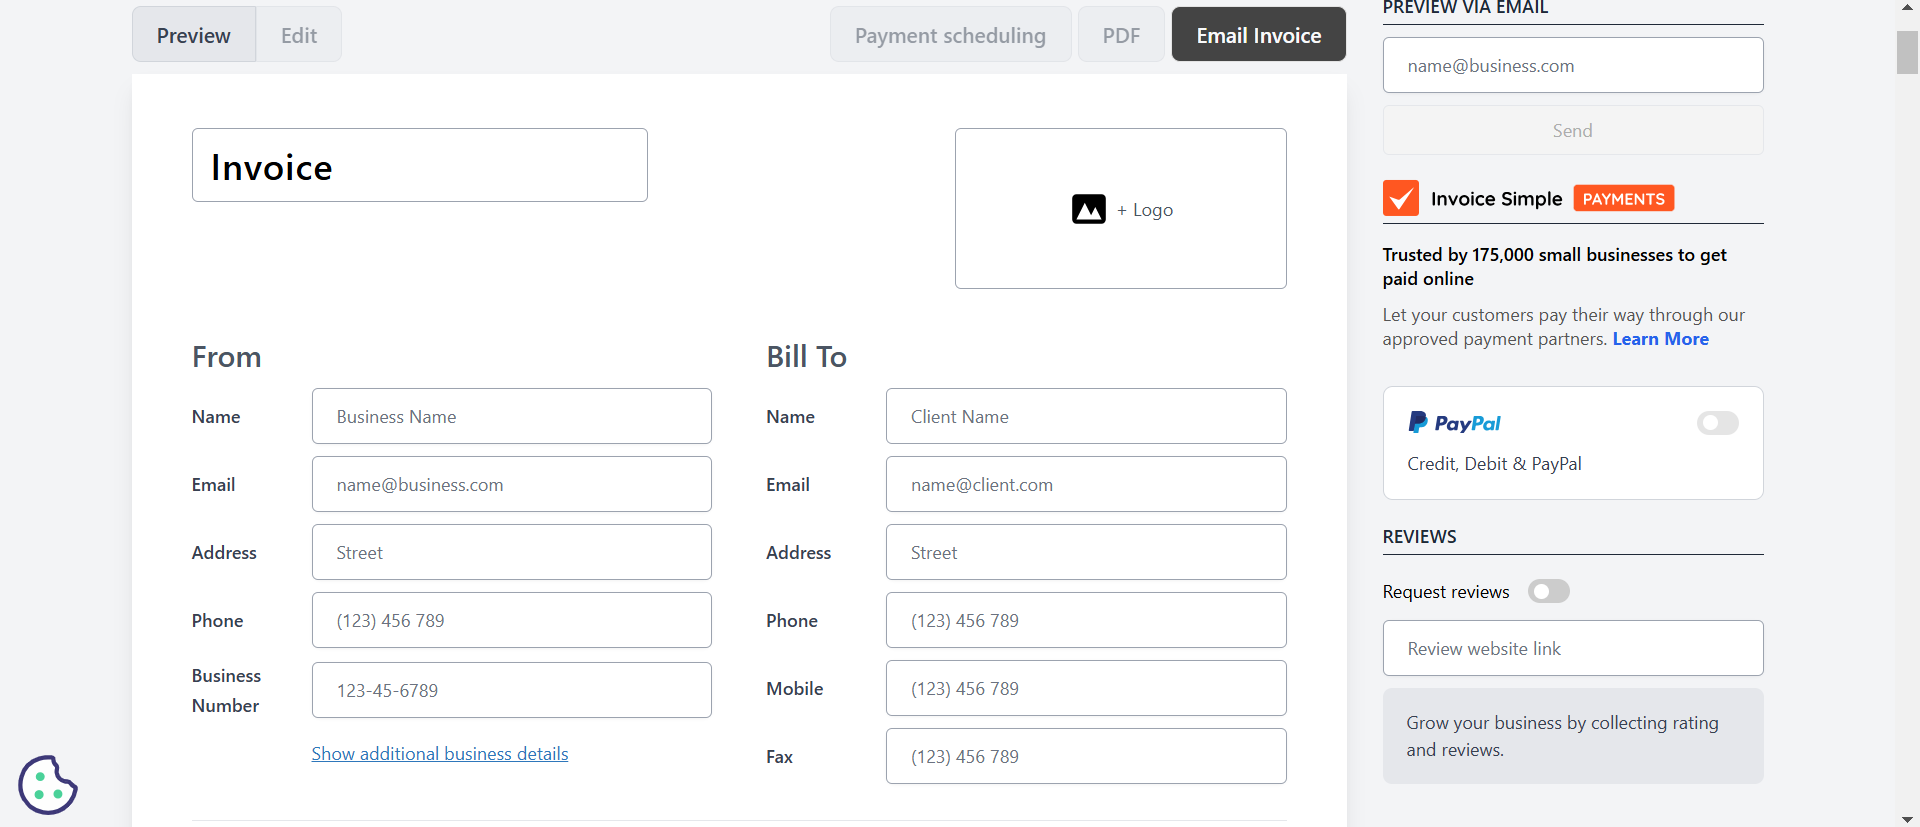Click the page vertical scrollbar thumb
Image resolution: width=1920 pixels, height=827 pixels.
click(1907, 52)
